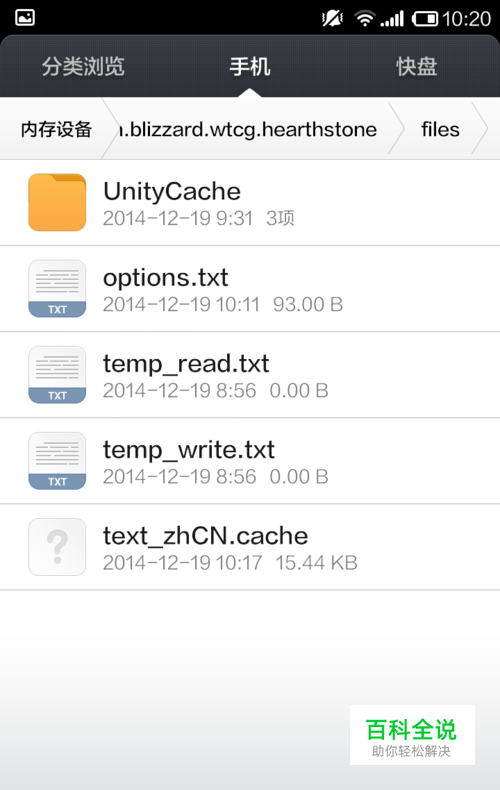Tap the temp_write.txt TXT file icon
Image resolution: width=500 pixels, height=790 pixels.
(57, 461)
